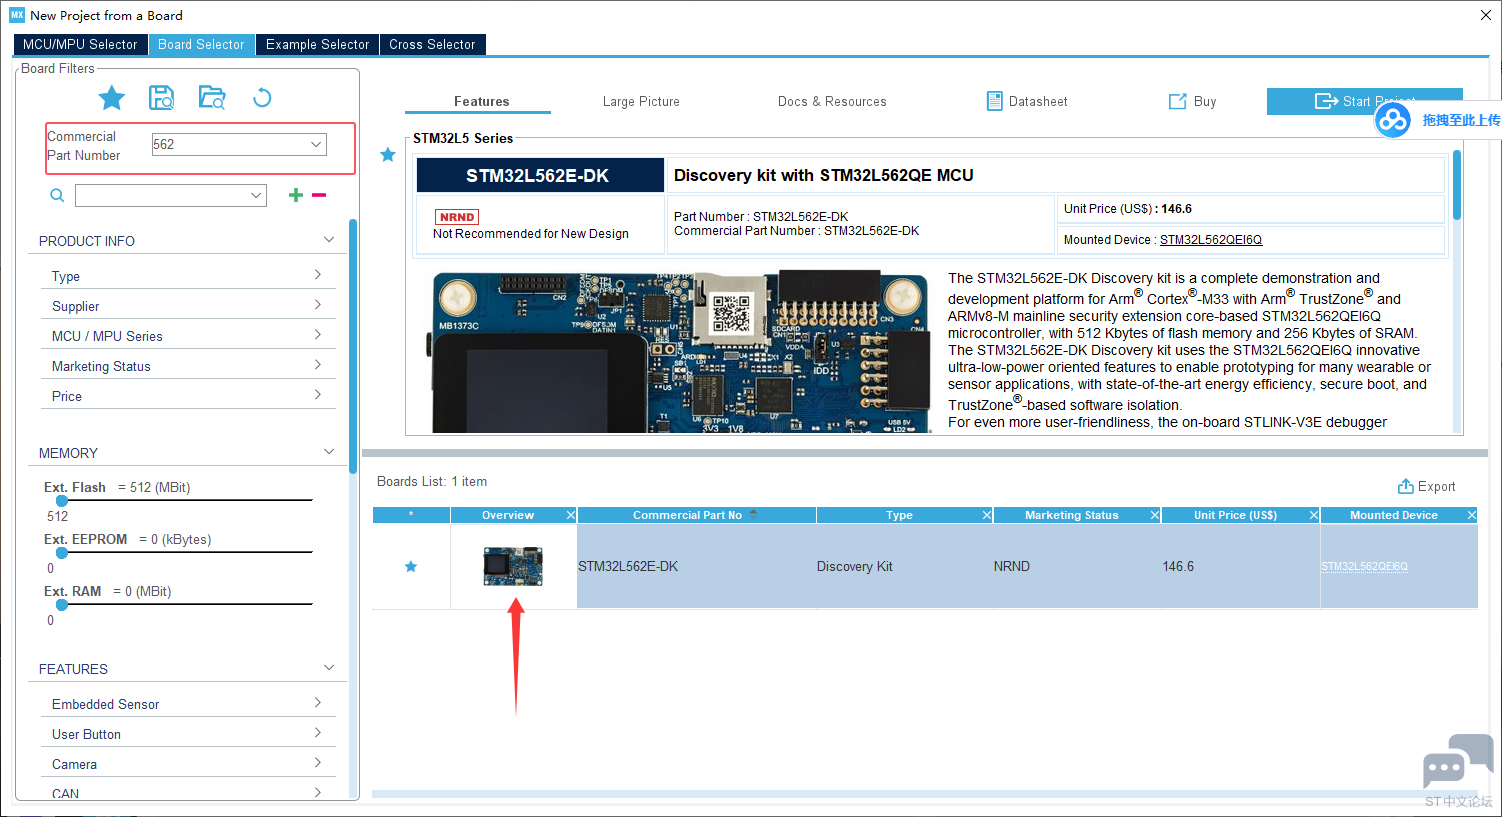Close the Unit Price column

coord(1314,515)
